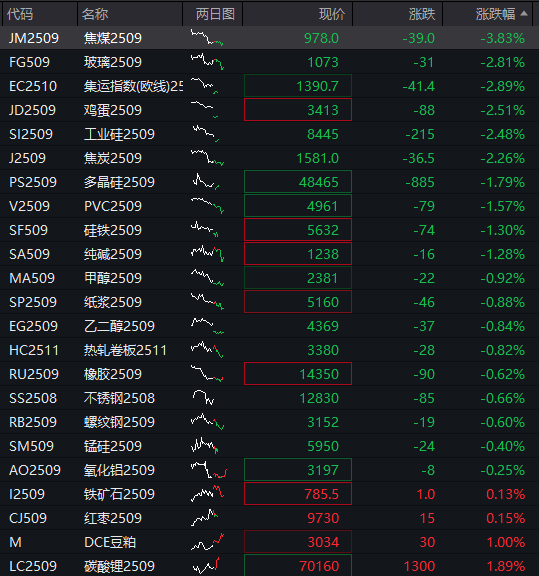Open the 氧化铝2509 two-day mini chart

tap(209, 469)
